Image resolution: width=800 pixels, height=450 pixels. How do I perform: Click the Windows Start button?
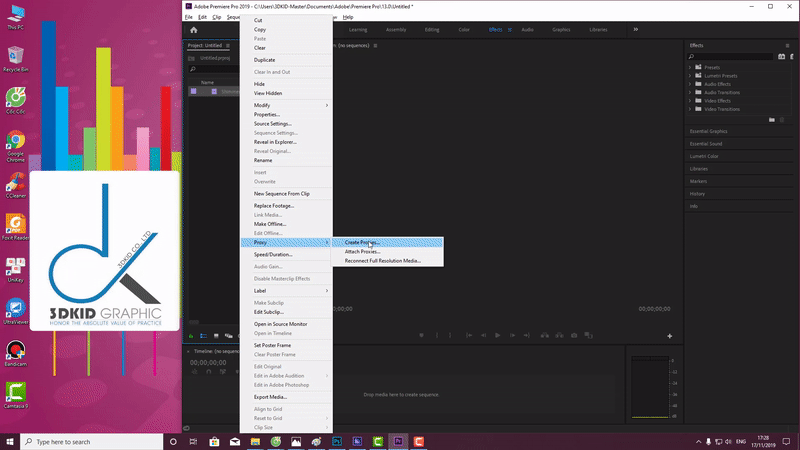coord(10,441)
